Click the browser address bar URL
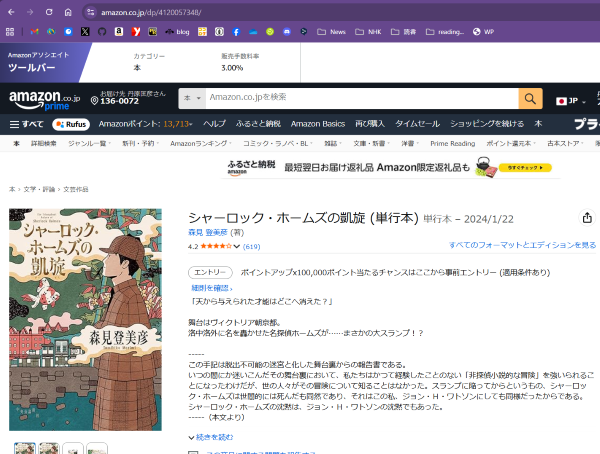The image size is (600, 454). pyautogui.click(x=151, y=12)
